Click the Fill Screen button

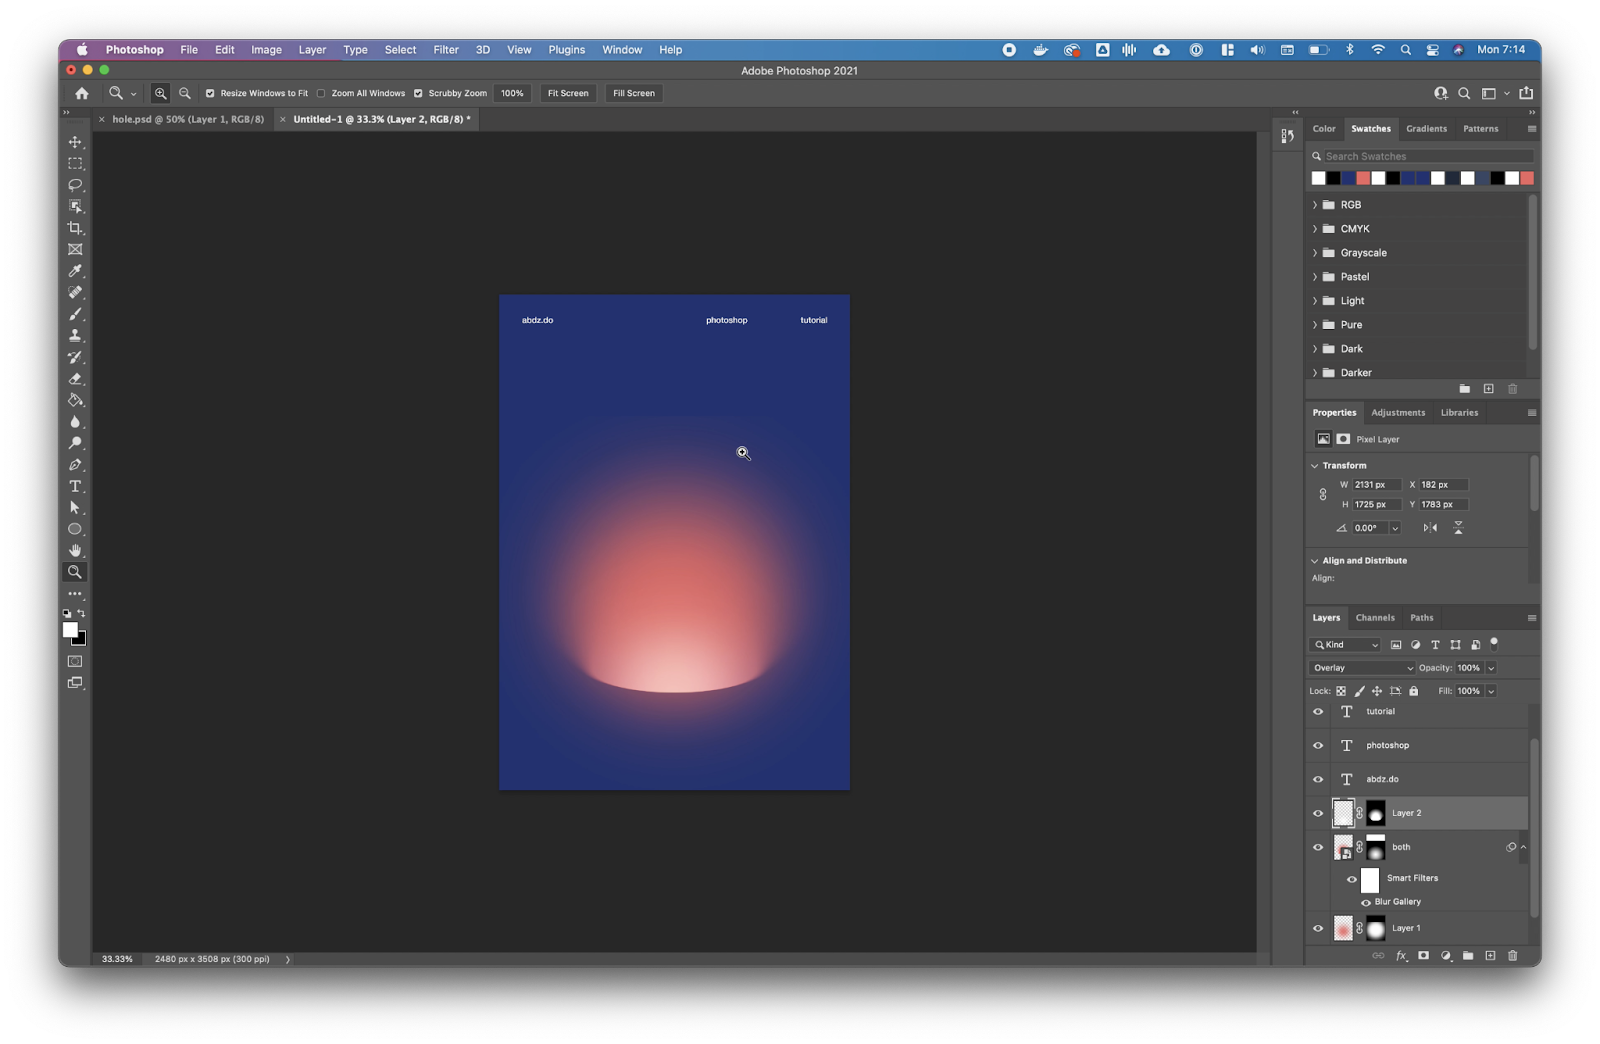click(634, 93)
